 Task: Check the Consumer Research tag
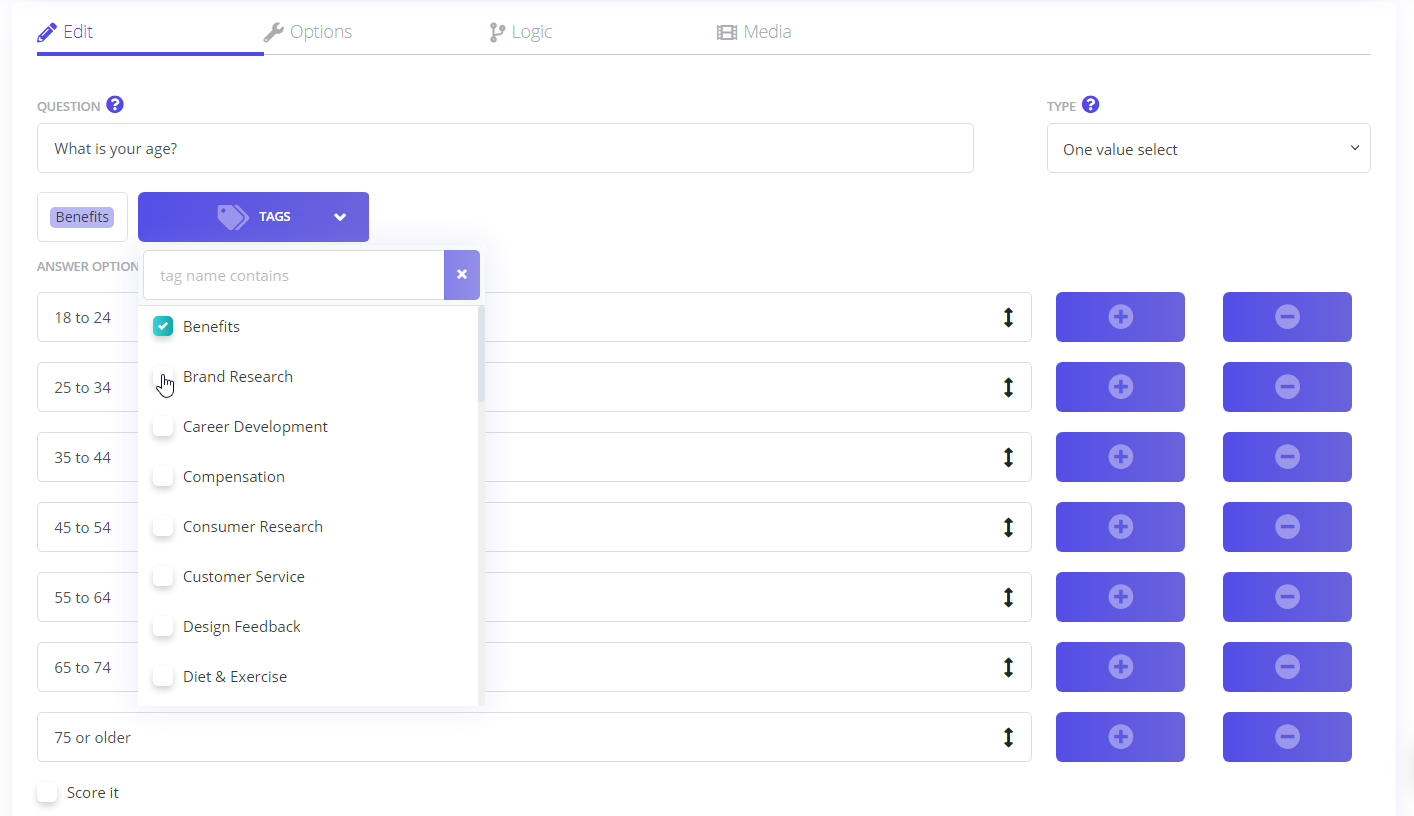pos(163,526)
